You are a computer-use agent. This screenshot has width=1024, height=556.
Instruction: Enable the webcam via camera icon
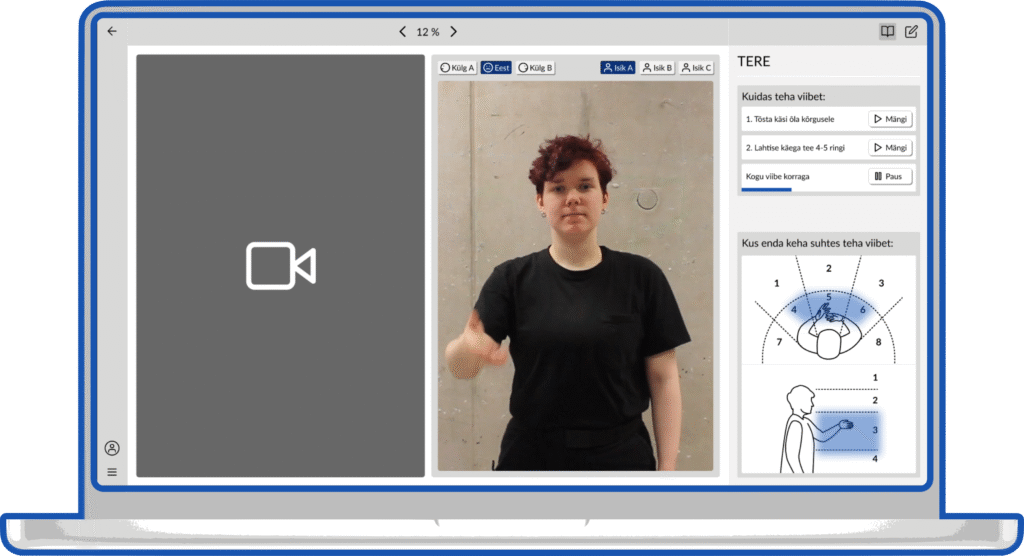point(280,266)
